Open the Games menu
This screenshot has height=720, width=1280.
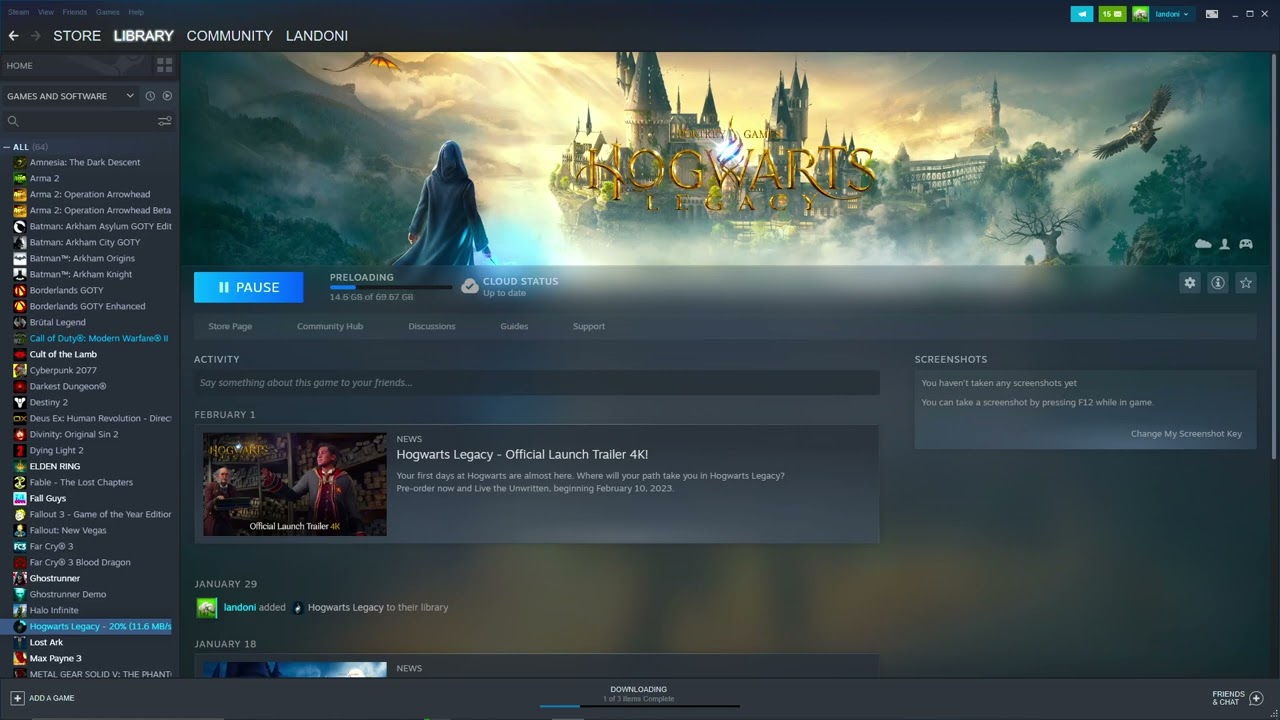[107, 12]
